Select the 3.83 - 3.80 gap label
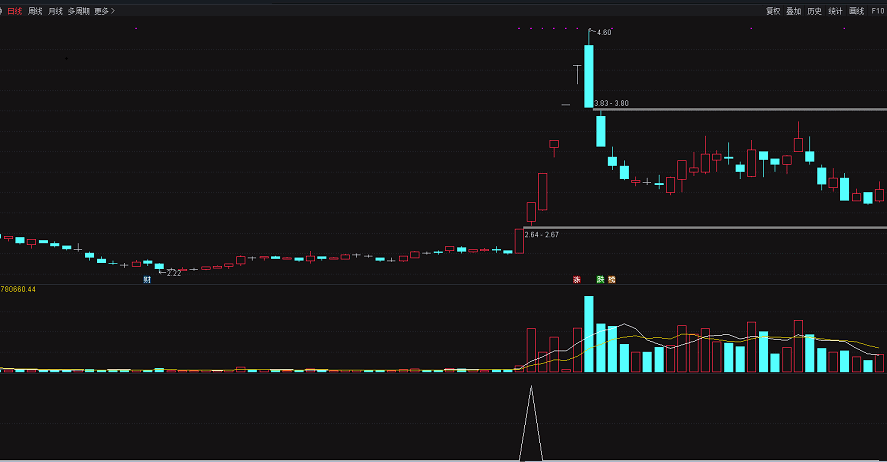Viewport: 887px width, 462px height. coord(612,103)
